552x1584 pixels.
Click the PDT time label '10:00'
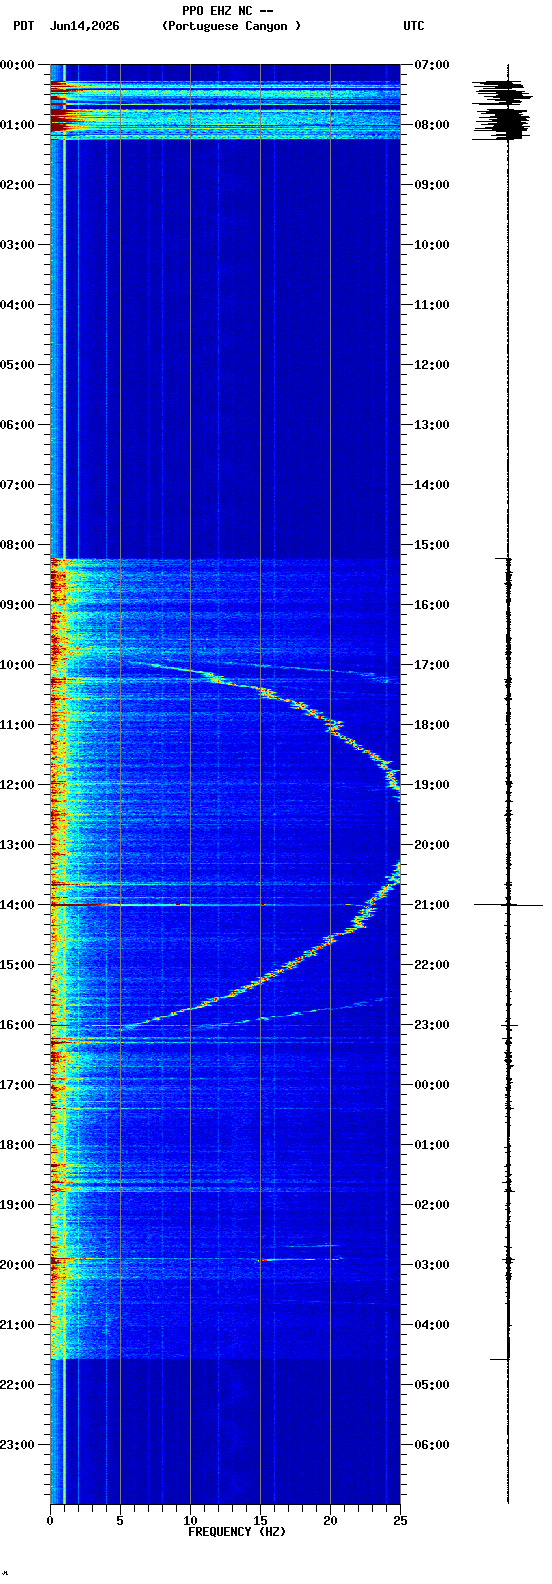(17, 665)
